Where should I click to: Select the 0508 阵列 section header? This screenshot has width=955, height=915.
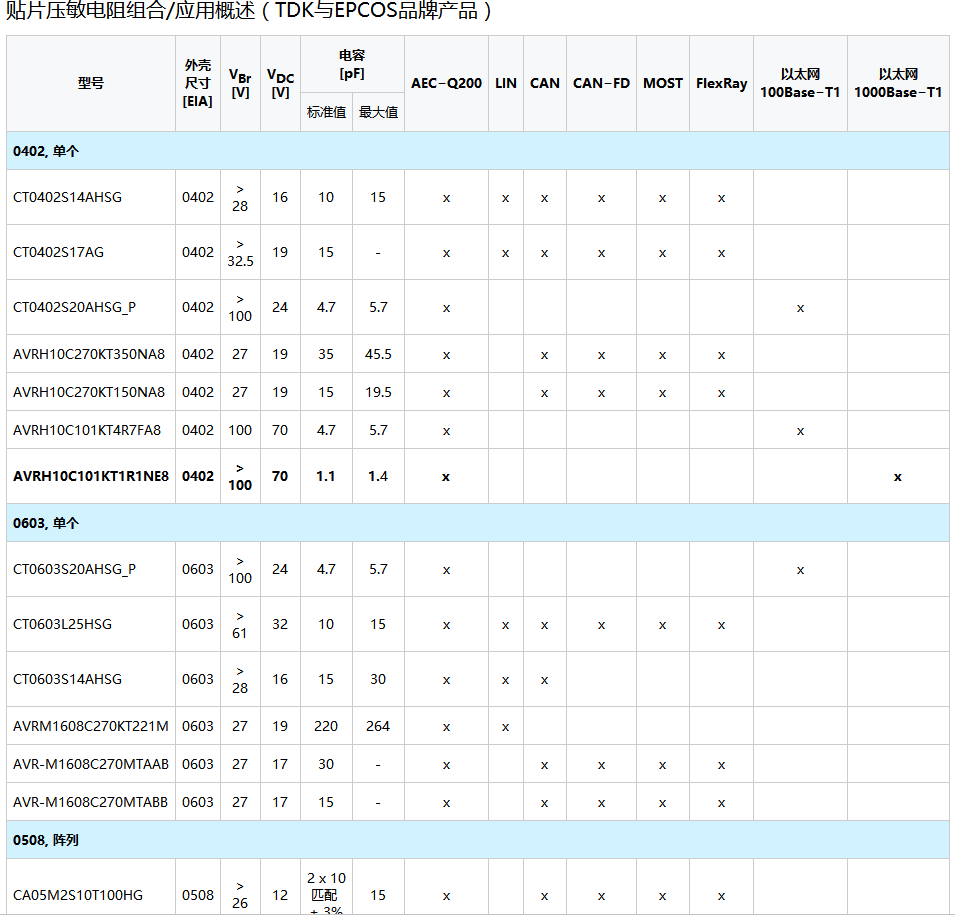pyautogui.click(x=478, y=840)
